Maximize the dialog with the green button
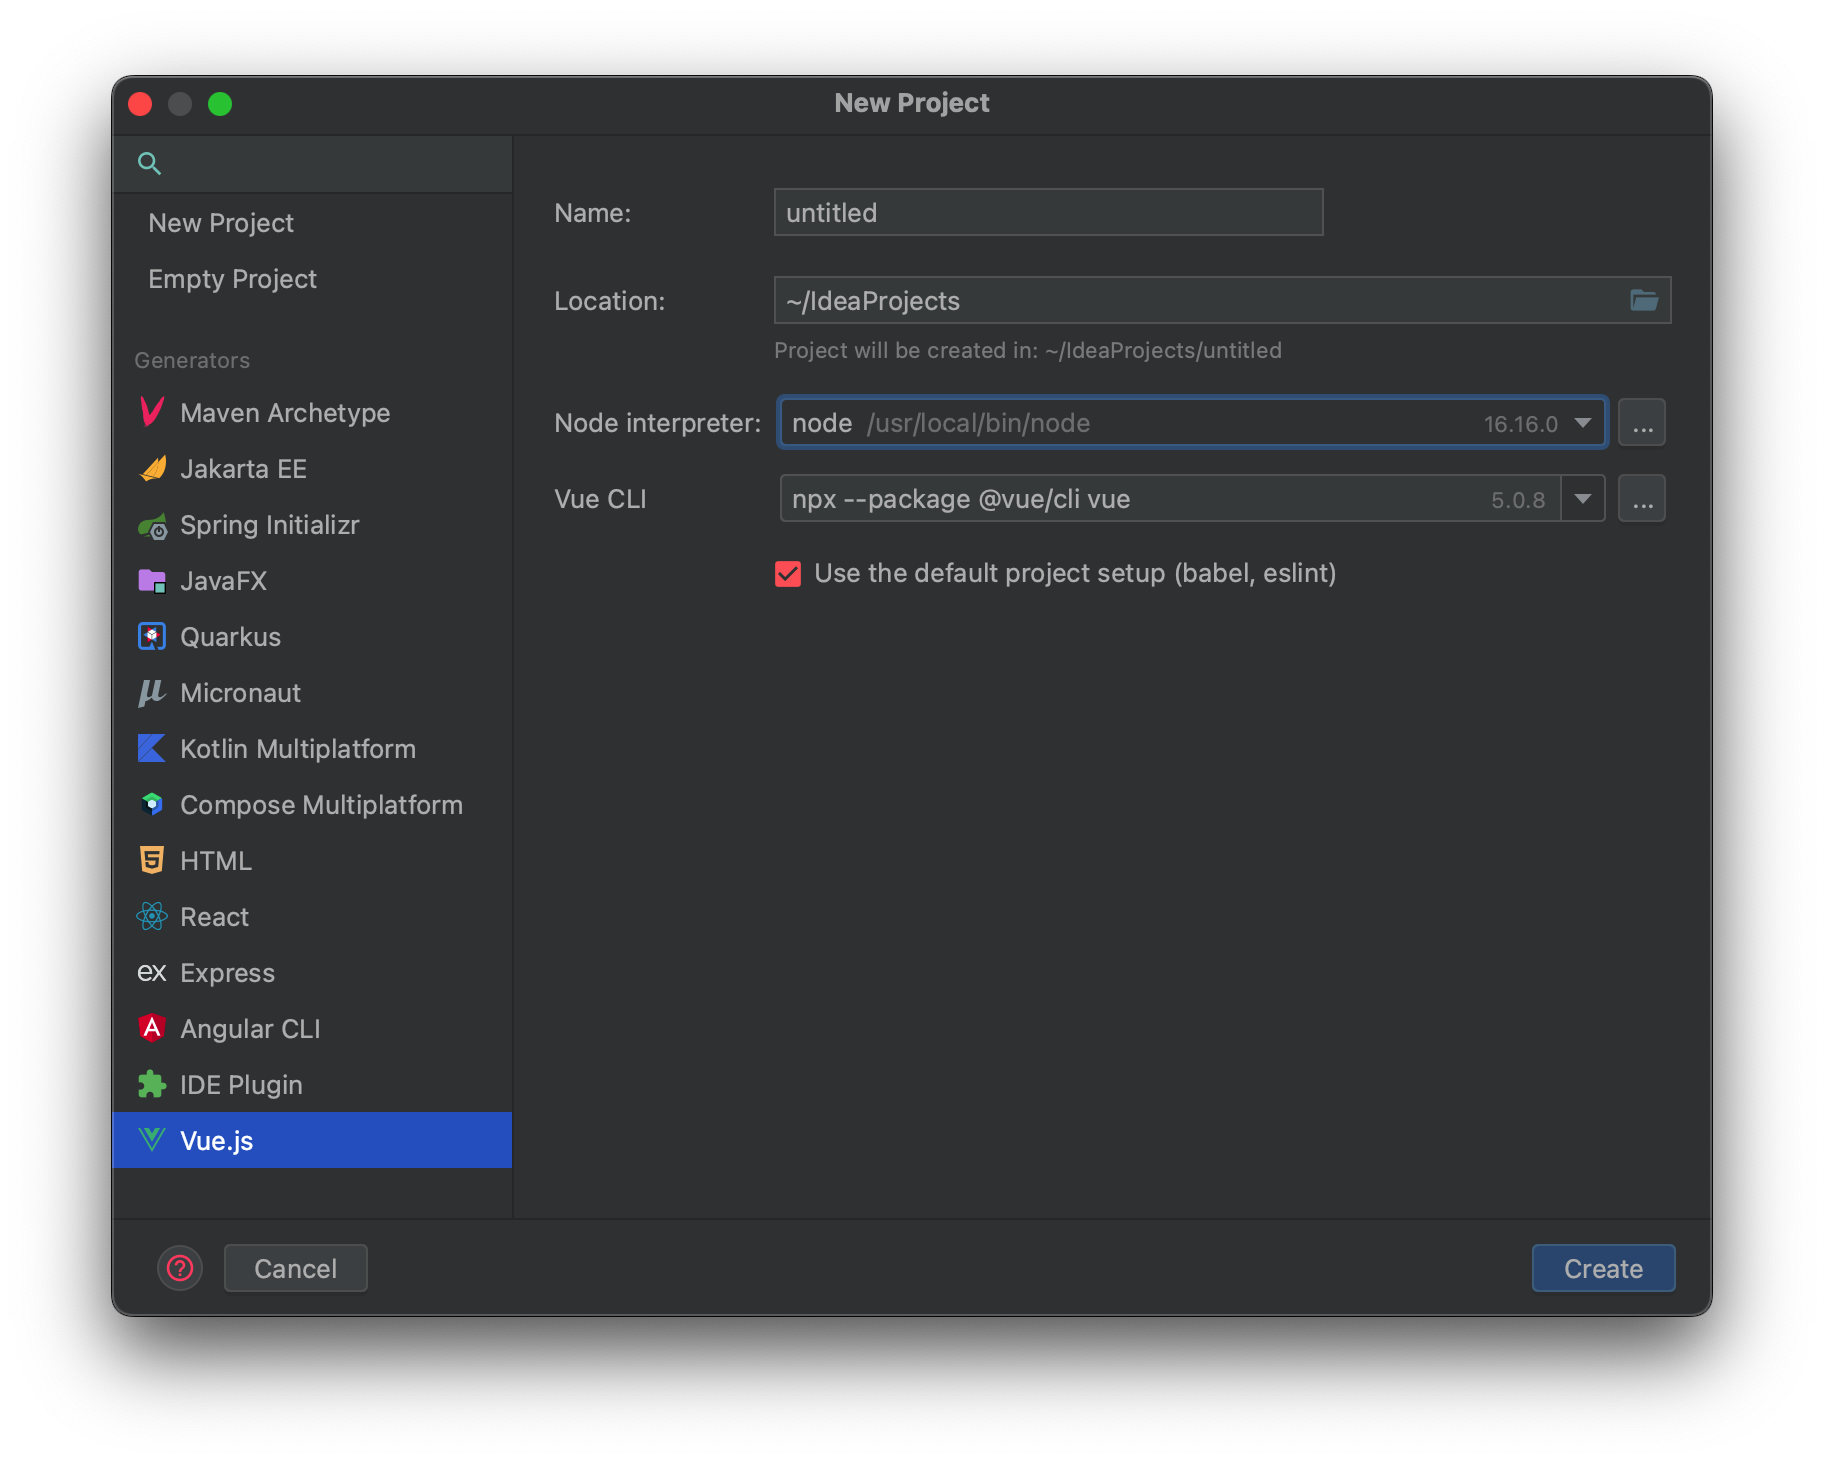Screen dimensions: 1824x1464 pos(220,104)
